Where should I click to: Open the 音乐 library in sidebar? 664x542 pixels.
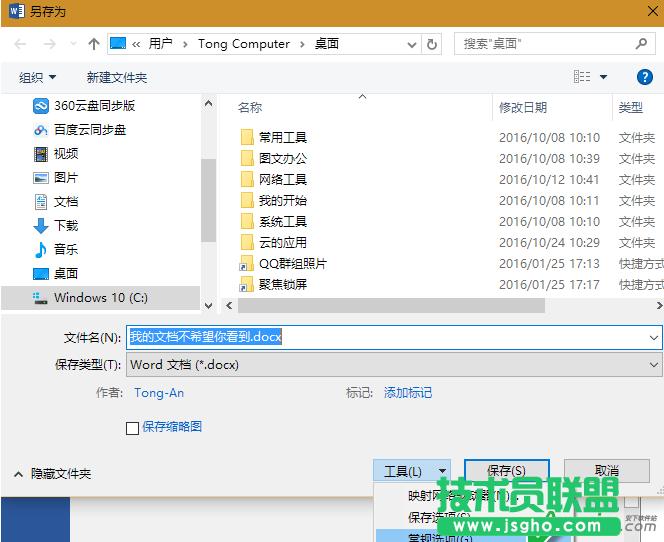pyautogui.click(x=66, y=249)
